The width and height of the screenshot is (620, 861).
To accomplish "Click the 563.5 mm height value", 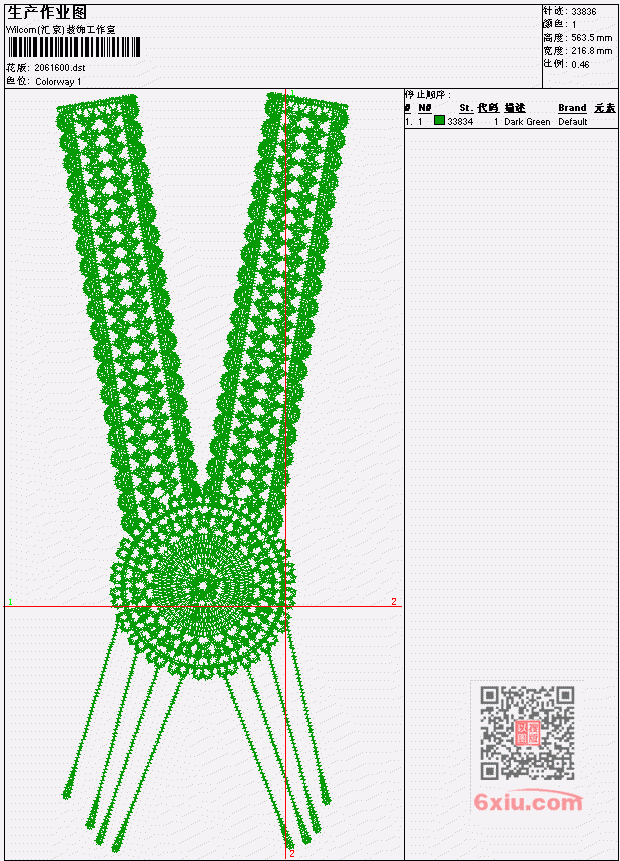I will tap(591, 38).
